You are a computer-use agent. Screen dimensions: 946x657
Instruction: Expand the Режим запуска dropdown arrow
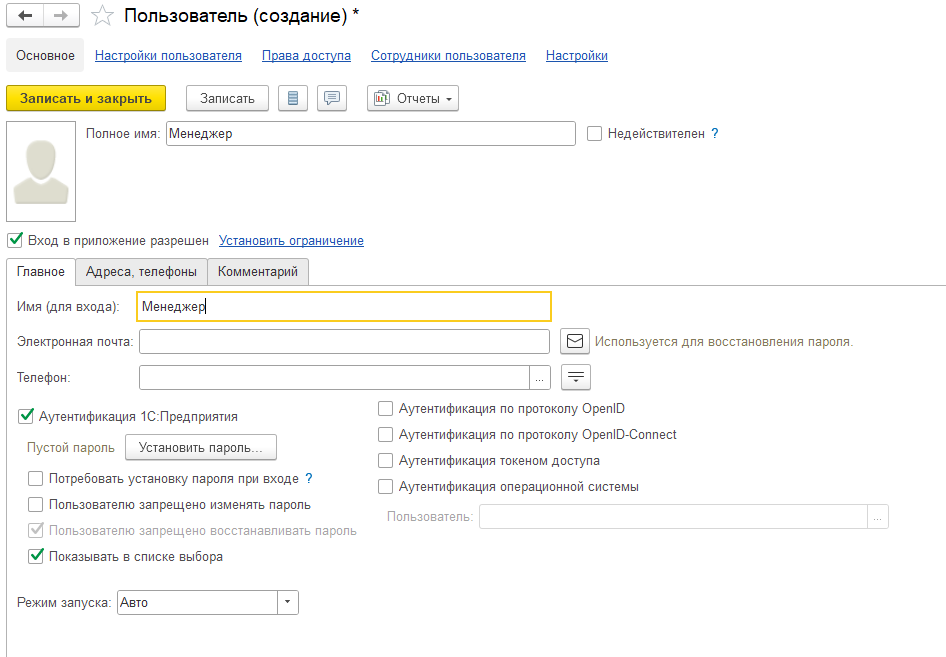point(288,602)
